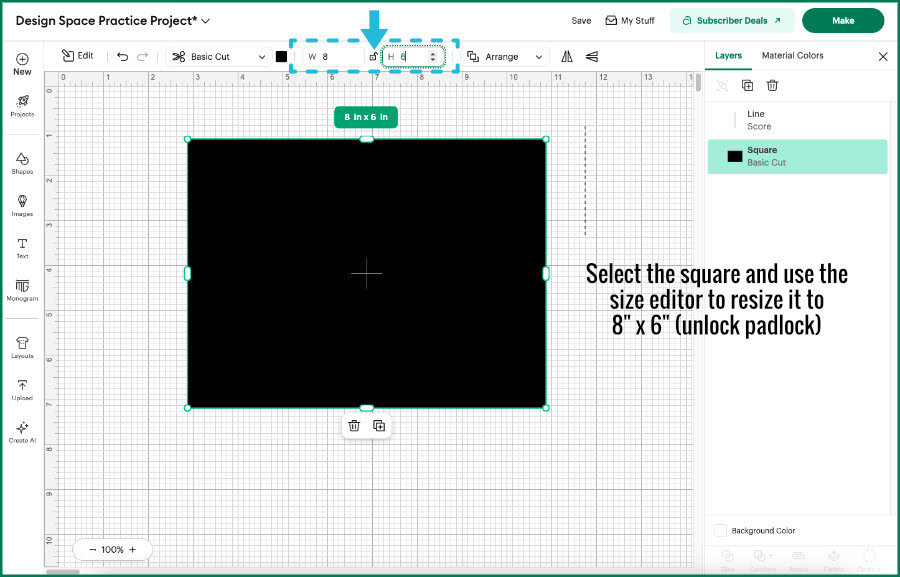Open My Stuff
The width and height of the screenshot is (900, 577).
coord(630,21)
